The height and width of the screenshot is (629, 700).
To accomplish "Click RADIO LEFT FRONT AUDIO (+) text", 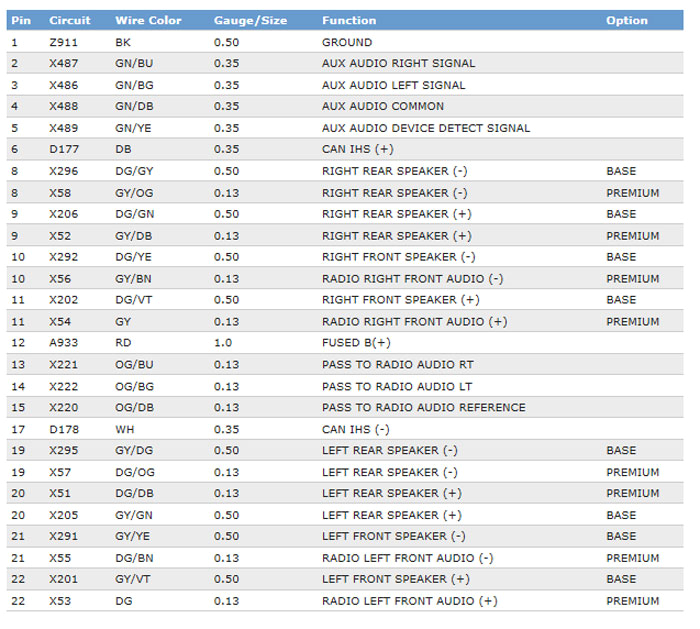I will click(x=409, y=601).
